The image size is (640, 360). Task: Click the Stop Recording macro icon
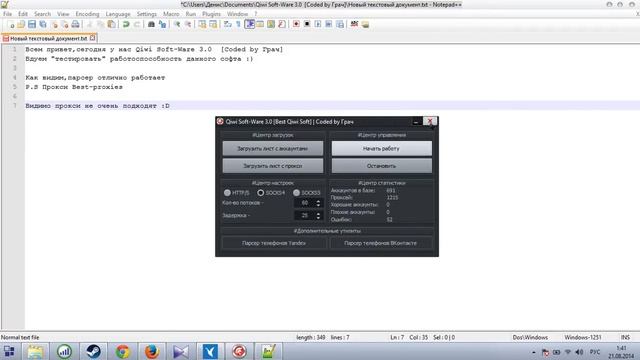(x=307, y=24)
